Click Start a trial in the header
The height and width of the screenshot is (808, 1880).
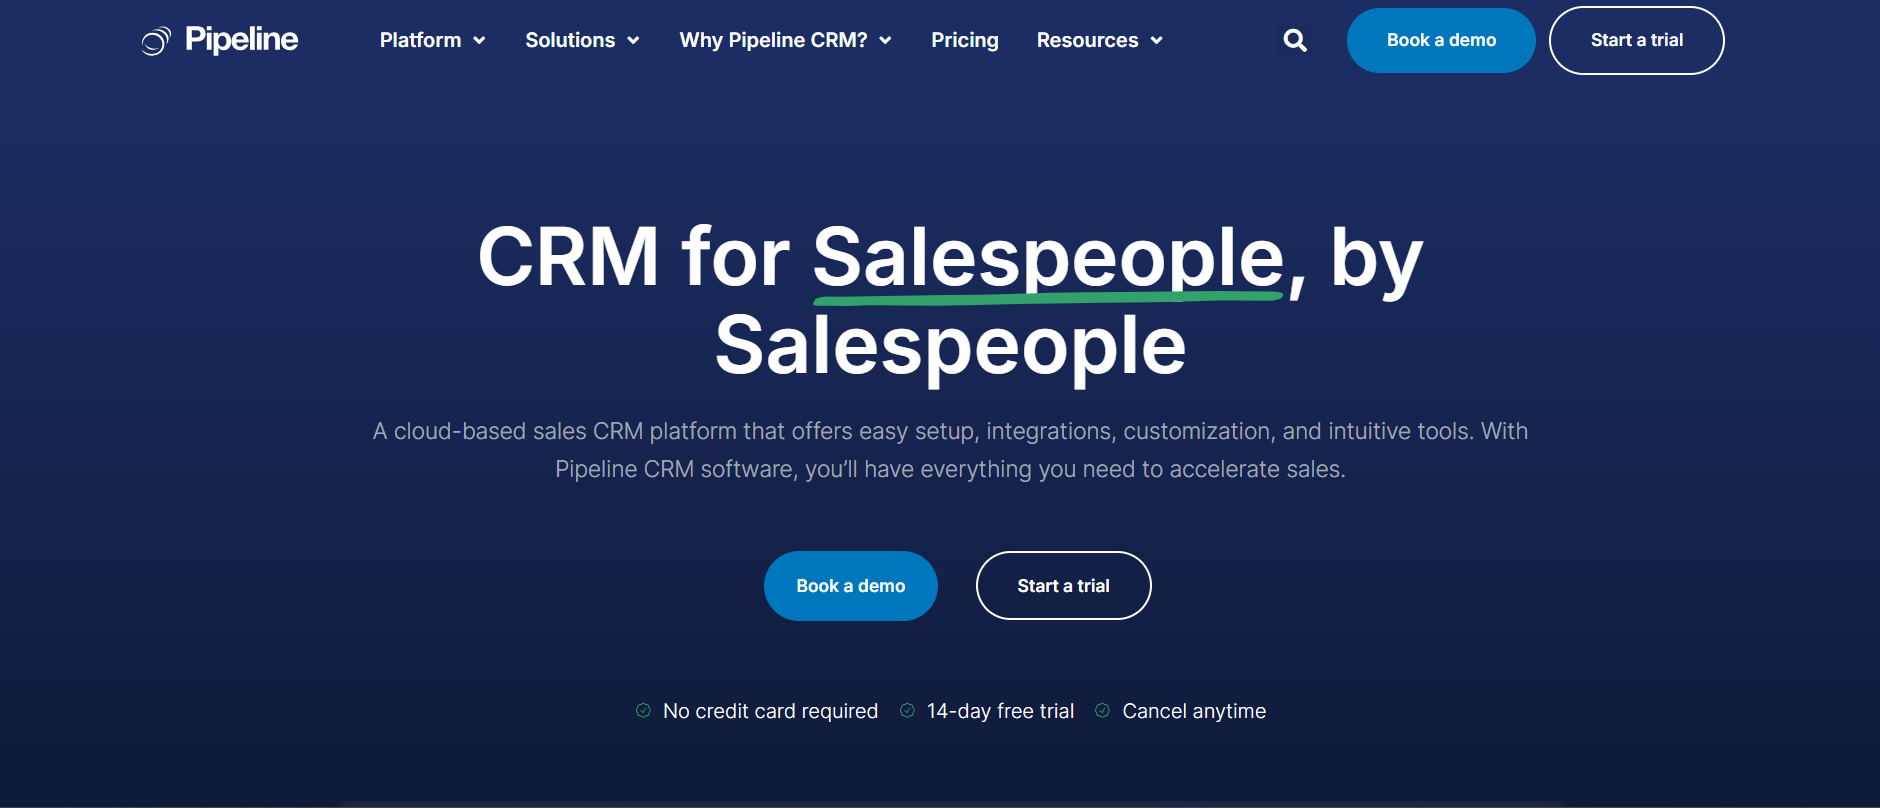[x=1637, y=40]
